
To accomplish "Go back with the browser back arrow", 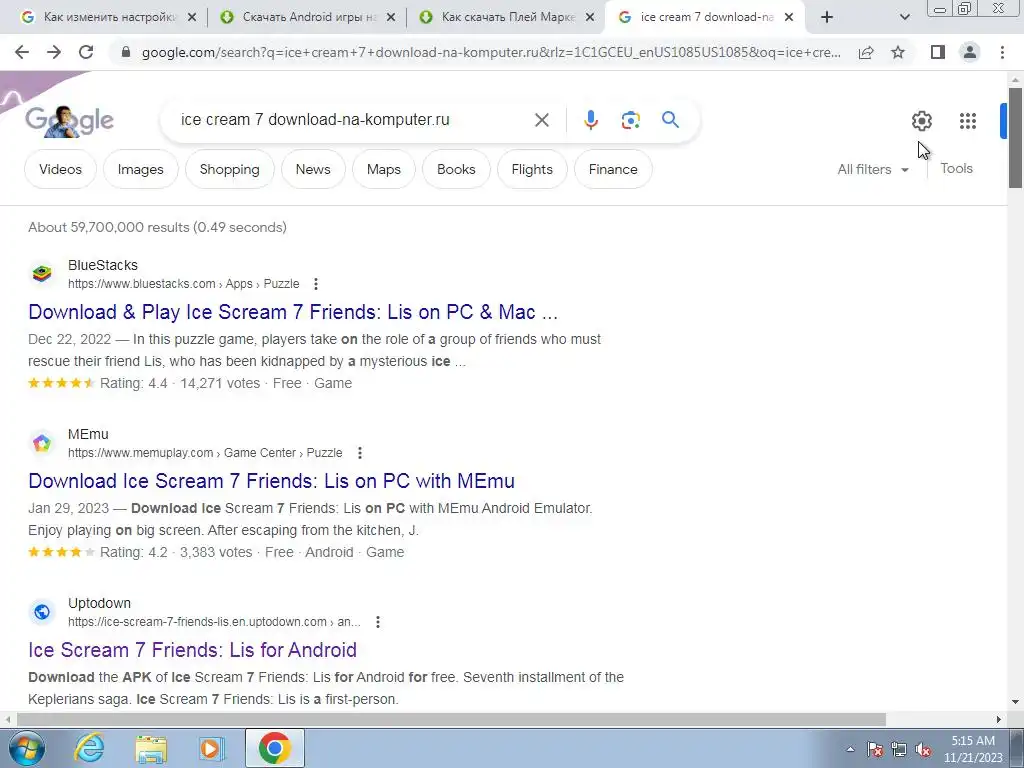I will 22,52.
